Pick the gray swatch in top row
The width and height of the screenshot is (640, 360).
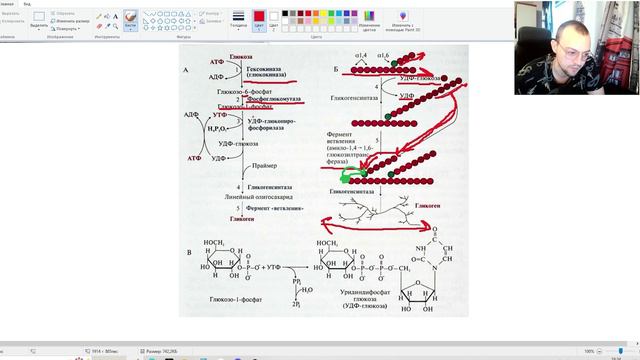click(293, 13)
